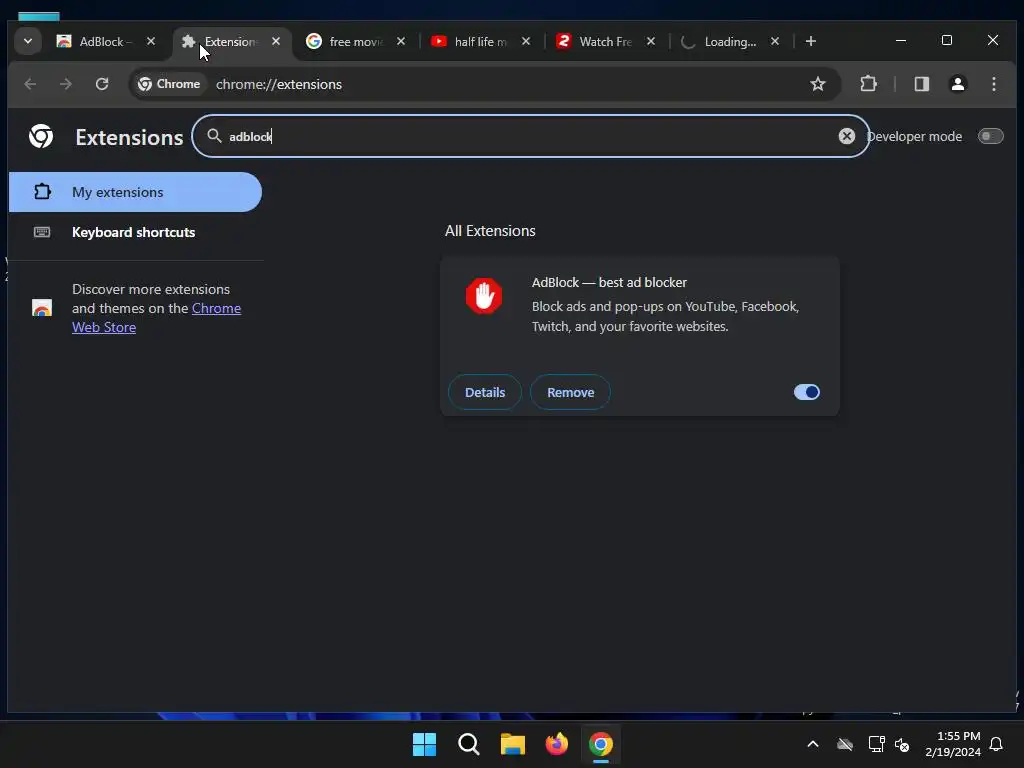Image resolution: width=1024 pixels, height=768 pixels.
Task: Click the Chrome taskbar icon
Action: (x=601, y=744)
